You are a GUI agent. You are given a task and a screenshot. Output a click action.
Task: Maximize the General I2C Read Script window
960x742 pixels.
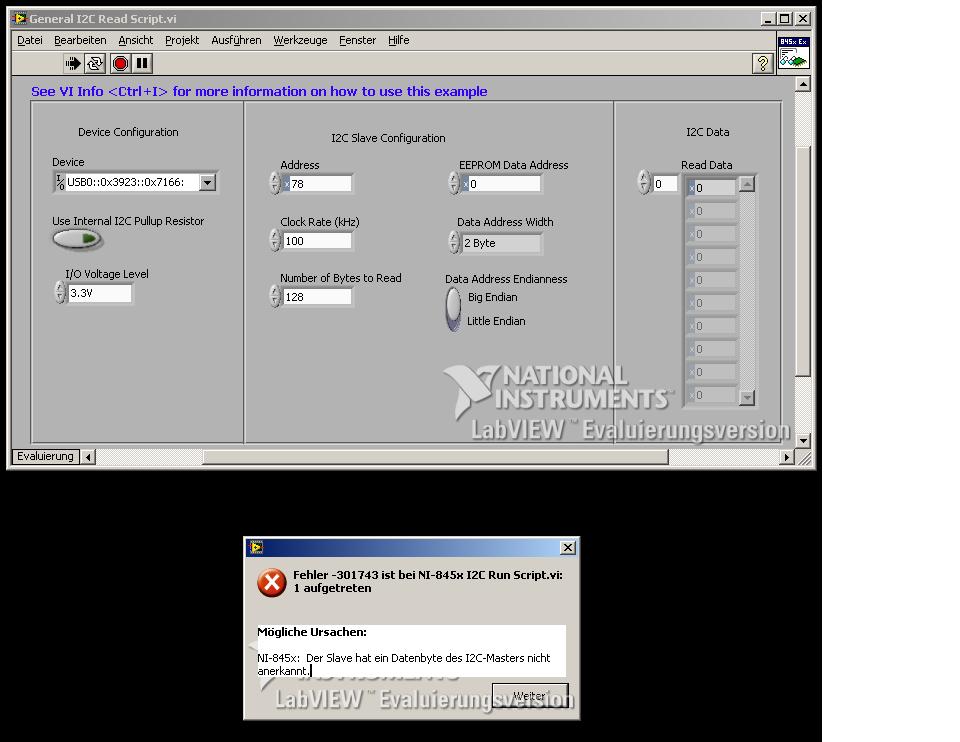point(785,19)
